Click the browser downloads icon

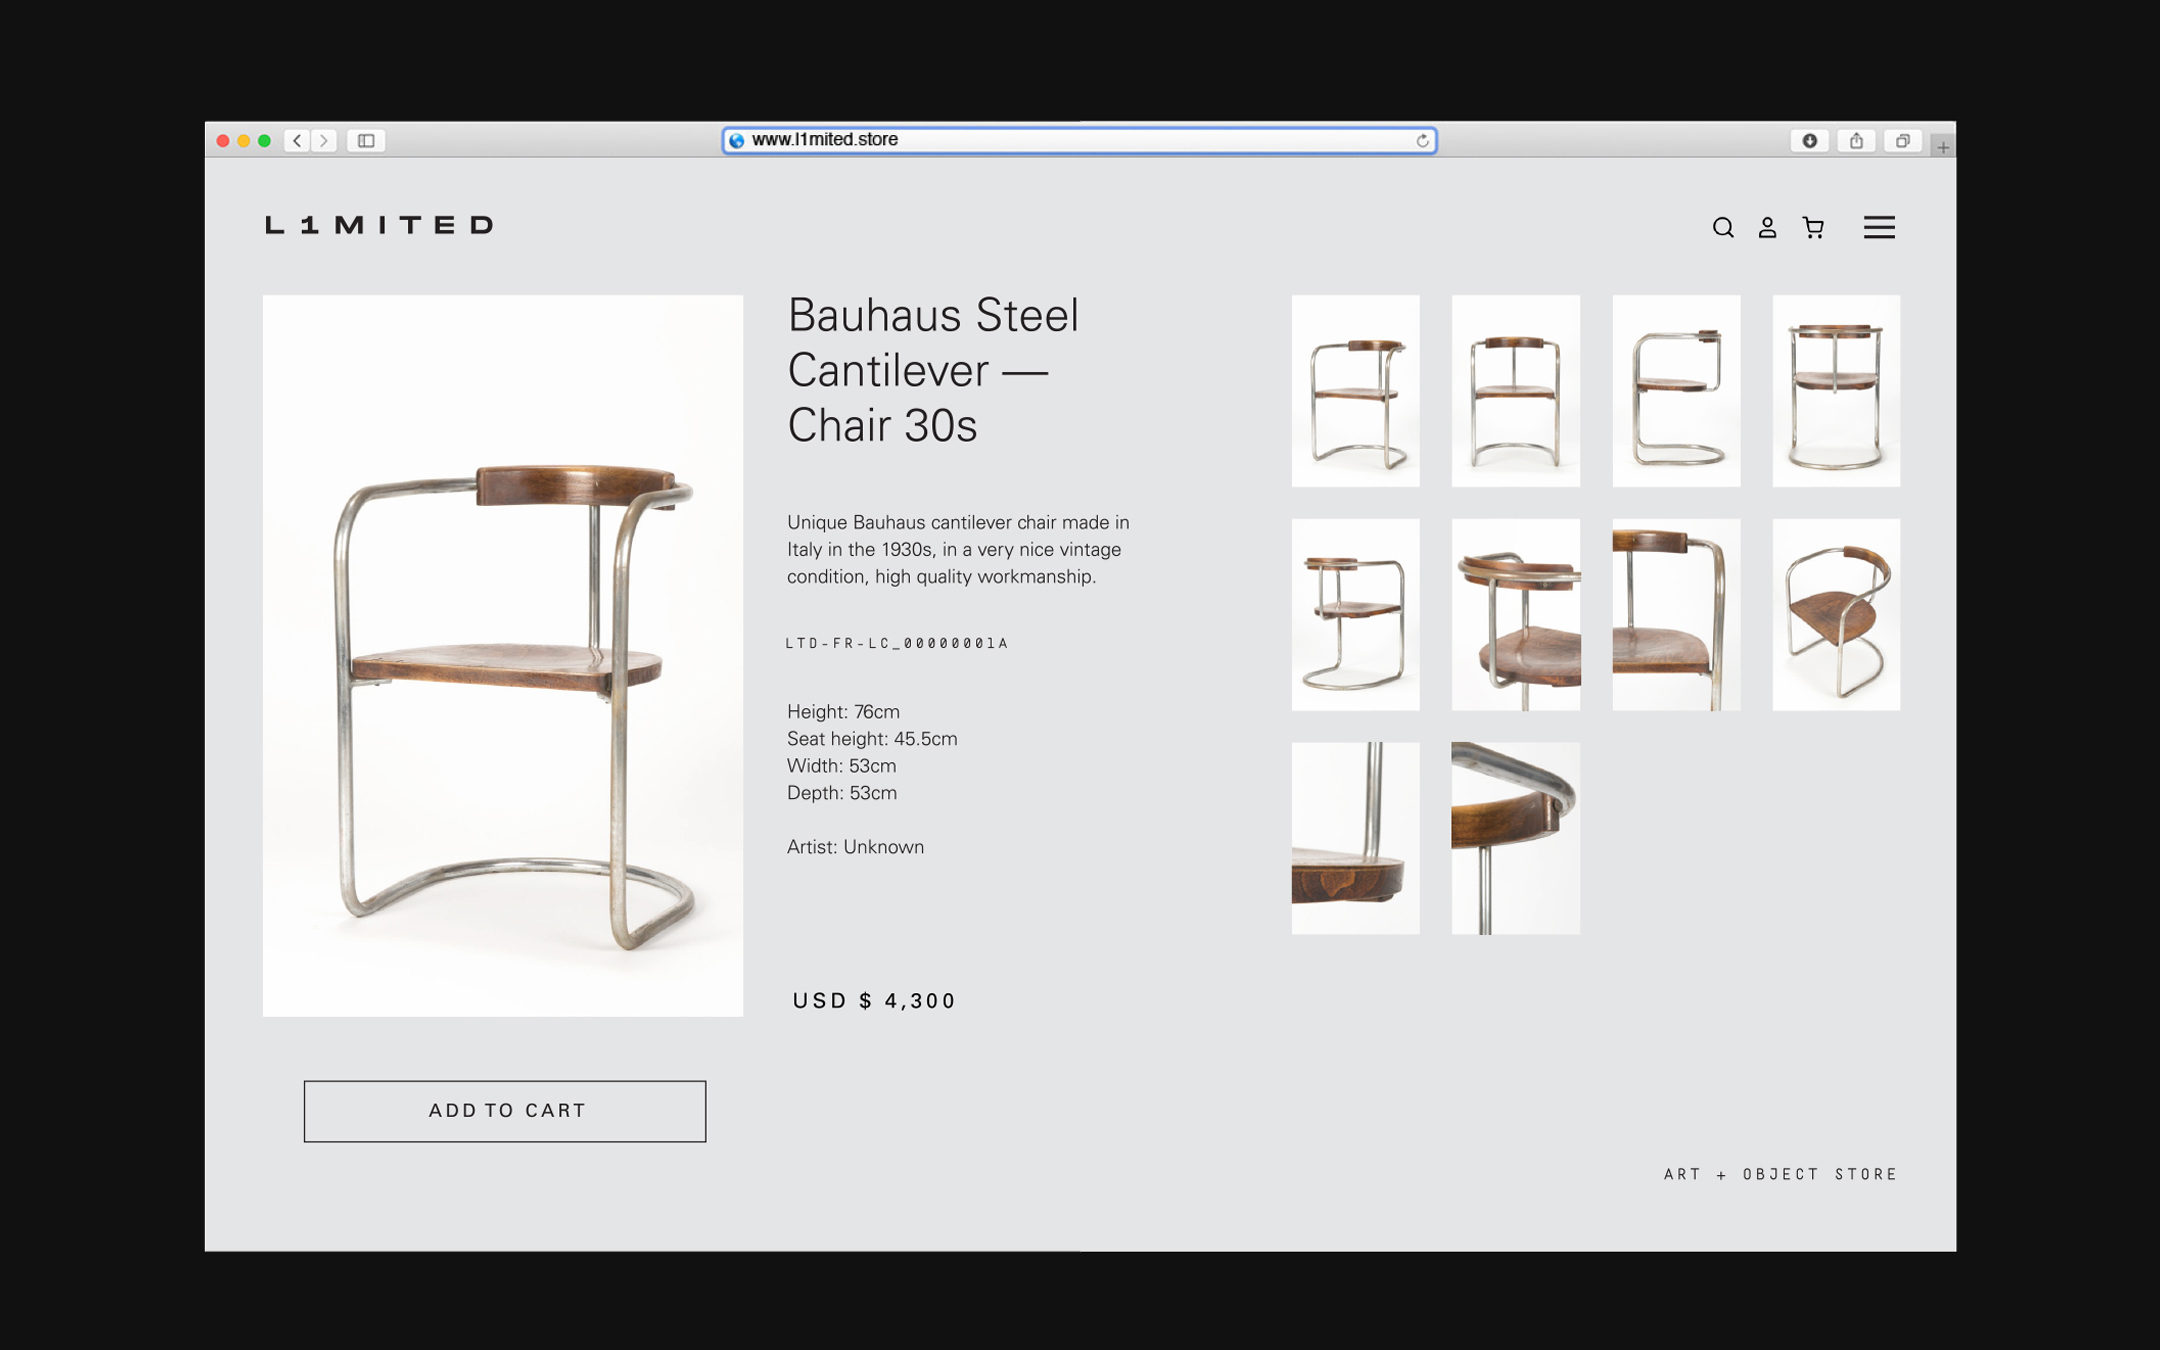tap(1809, 141)
